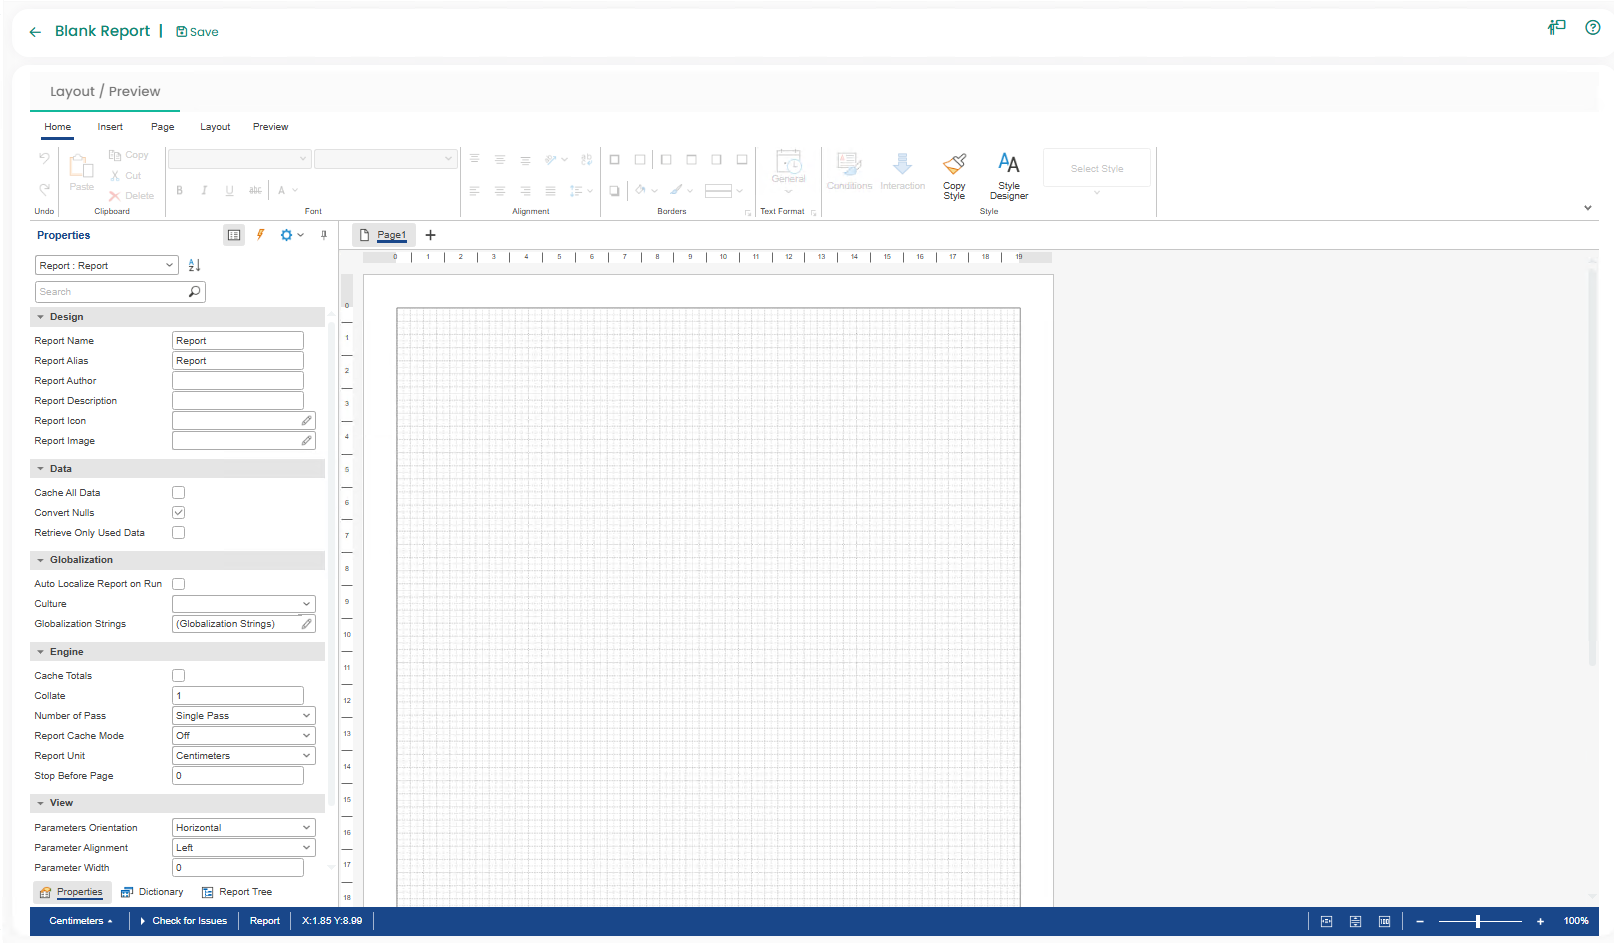Open the Dictionary panel tab
The width and height of the screenshot is (1614, 943).
point(152,892)
